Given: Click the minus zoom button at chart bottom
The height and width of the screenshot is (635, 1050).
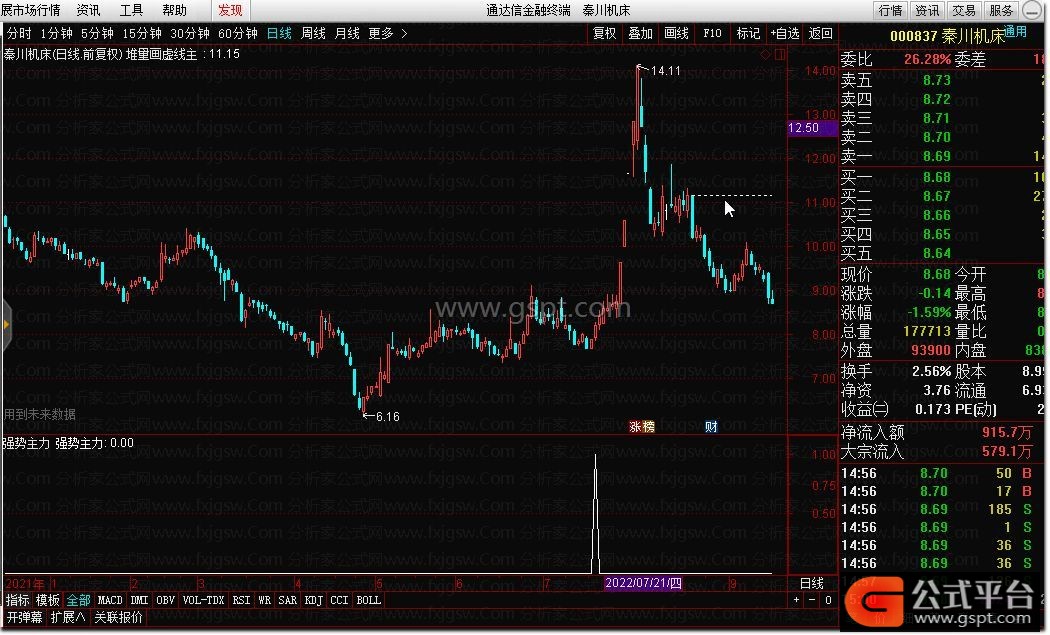Looking at the screenshot, I should tap(812, 600).
